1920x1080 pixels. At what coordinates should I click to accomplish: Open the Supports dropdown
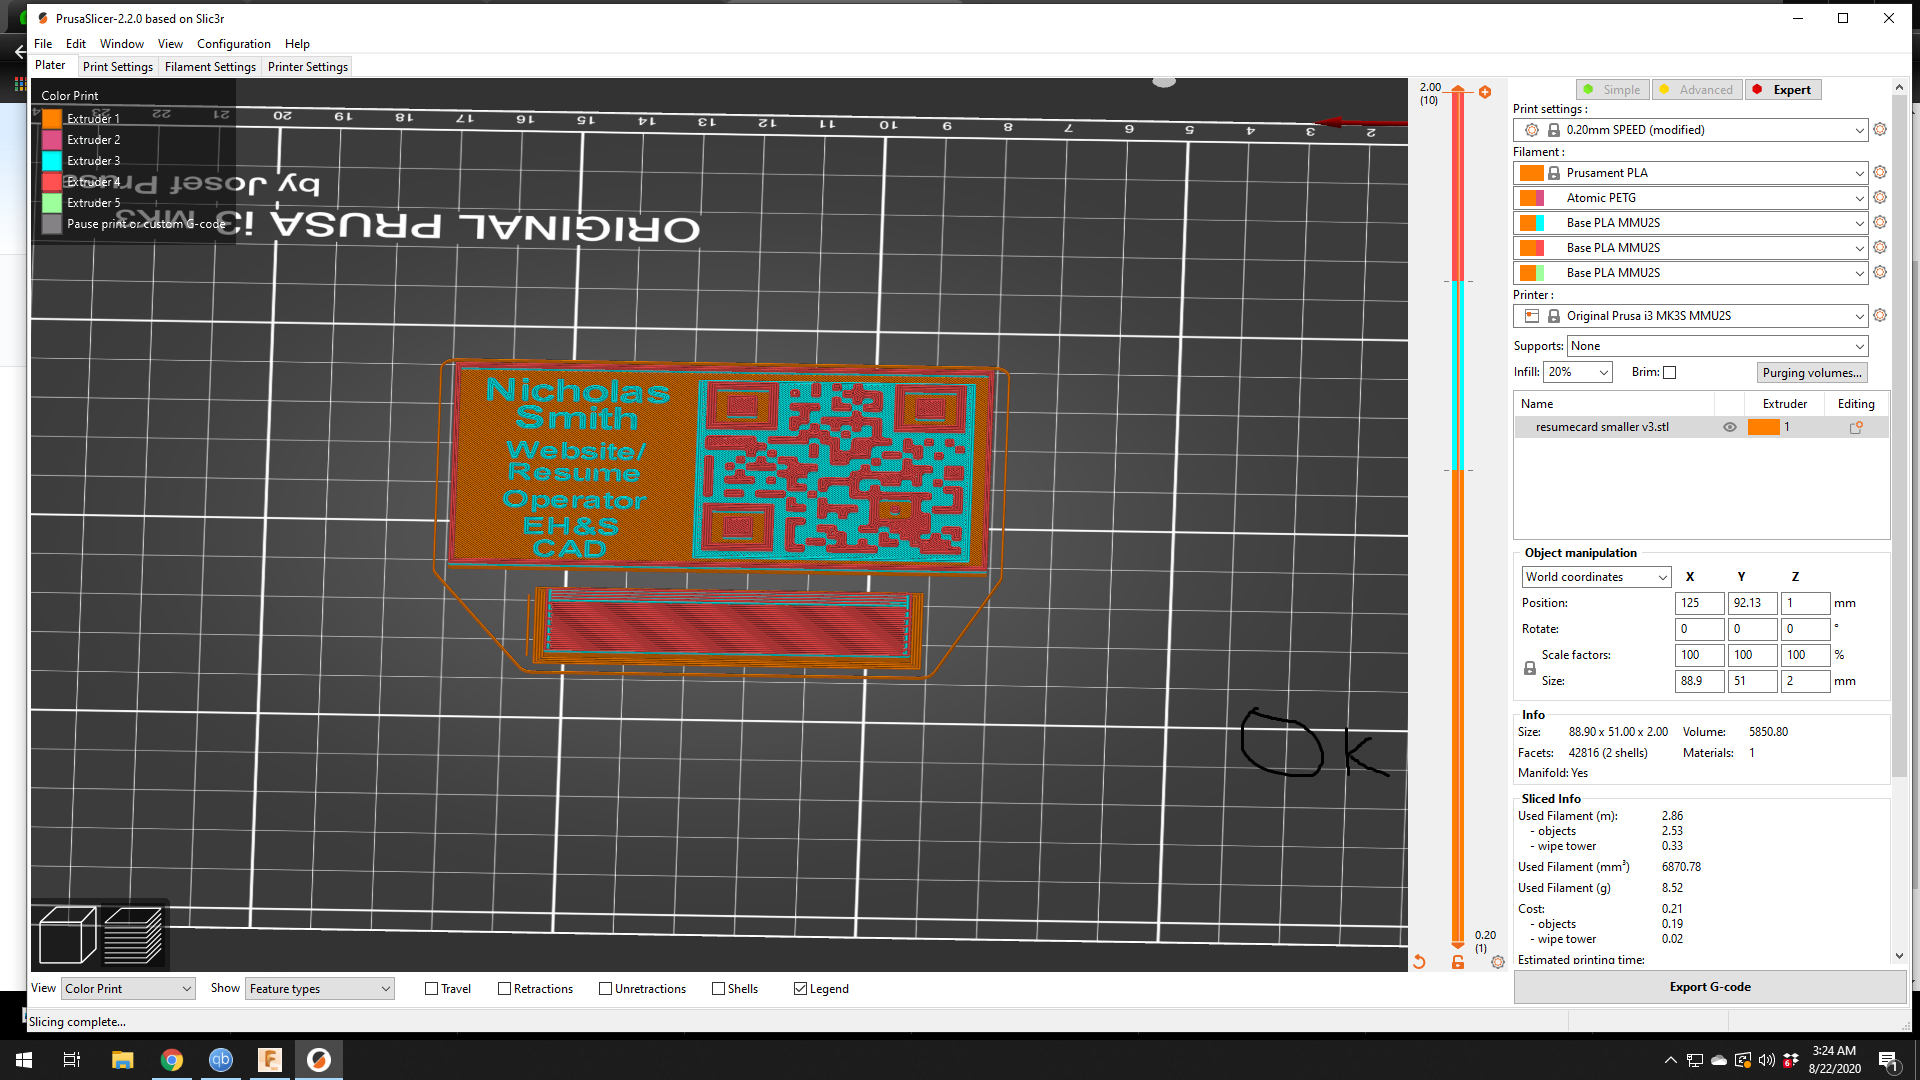[x=1716, y=345]
